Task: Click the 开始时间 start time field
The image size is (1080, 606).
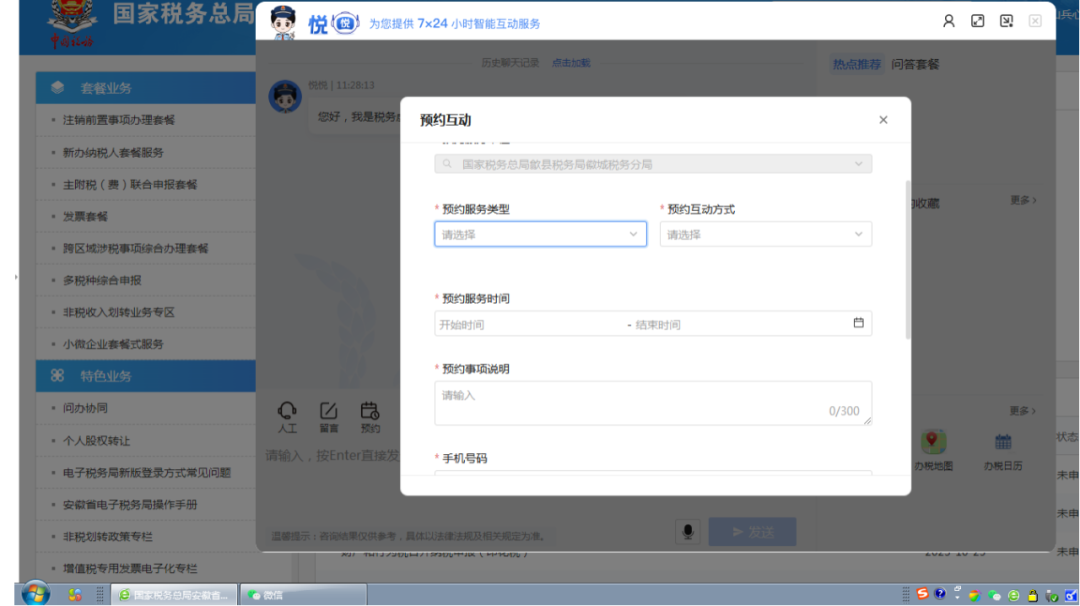Action: pos(529,324)
